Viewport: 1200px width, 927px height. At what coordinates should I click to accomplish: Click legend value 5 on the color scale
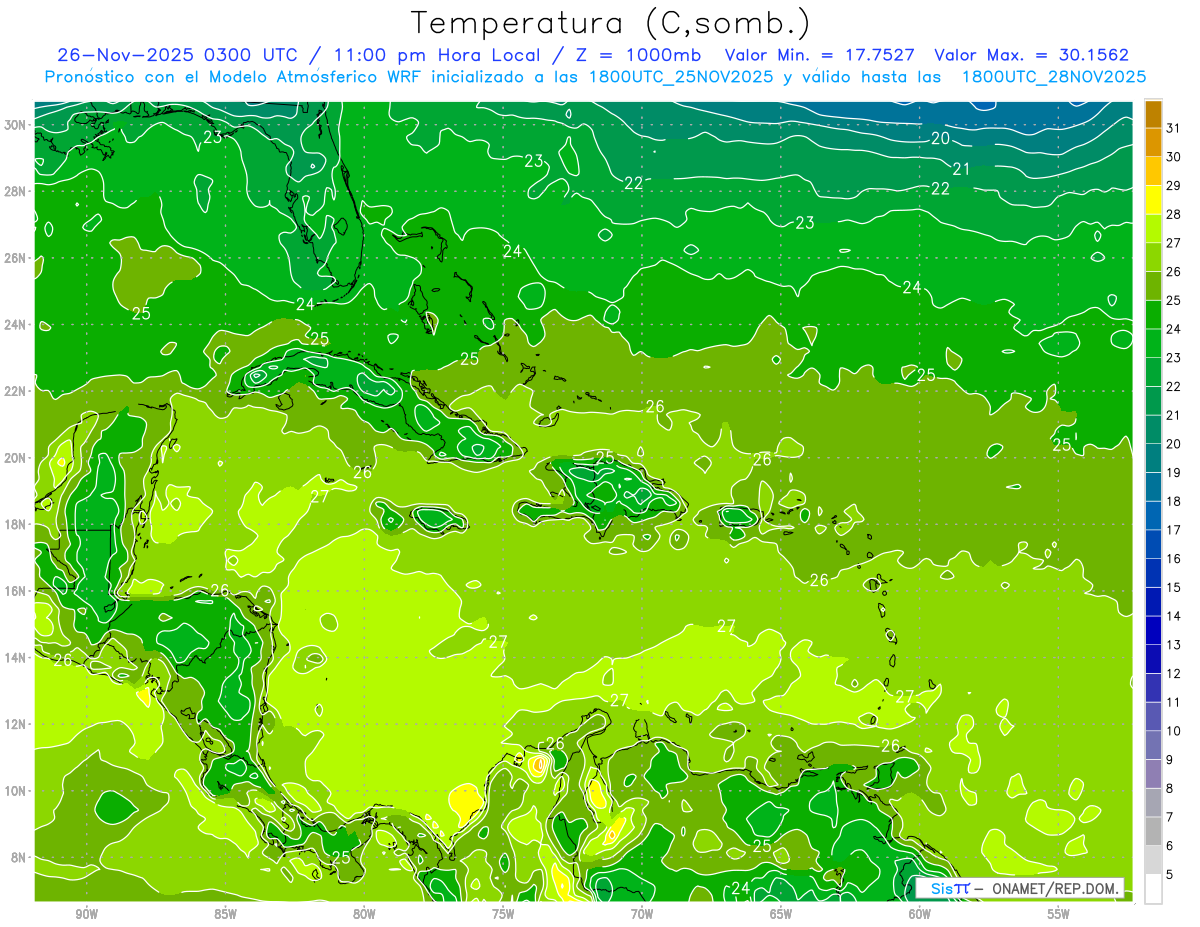point(1170,875)
